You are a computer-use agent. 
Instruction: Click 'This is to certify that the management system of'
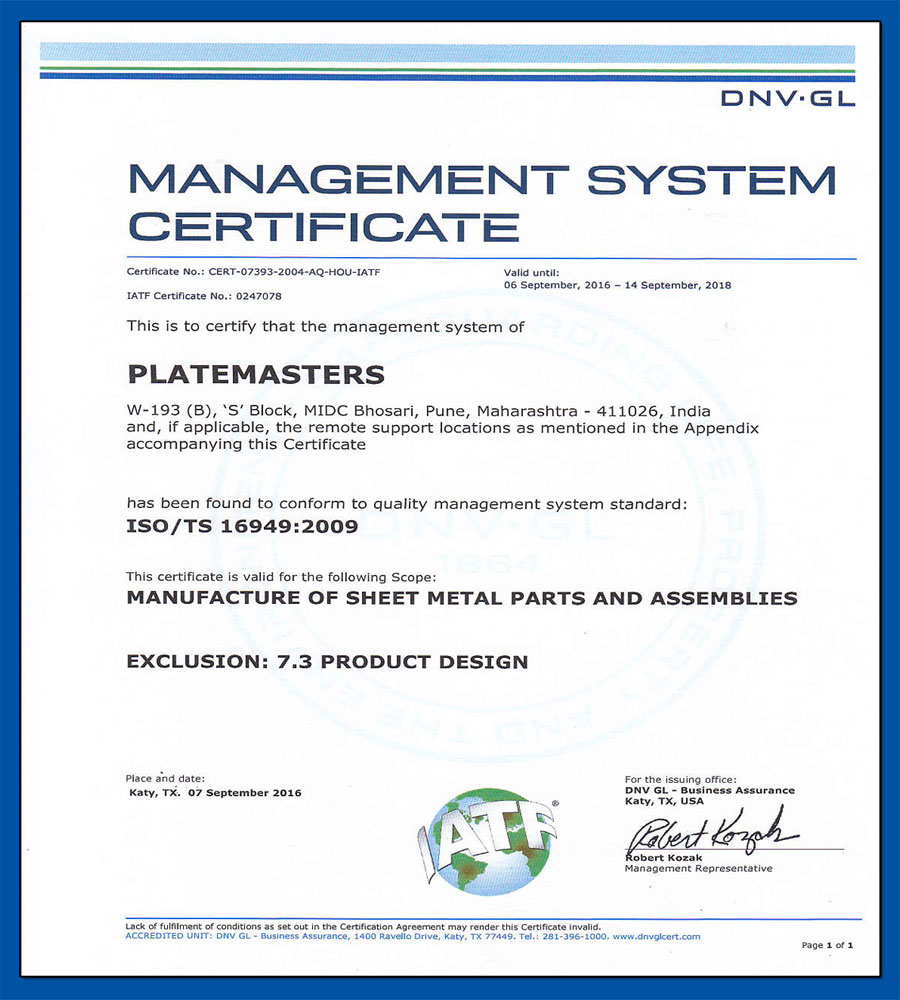click(325, 327)
